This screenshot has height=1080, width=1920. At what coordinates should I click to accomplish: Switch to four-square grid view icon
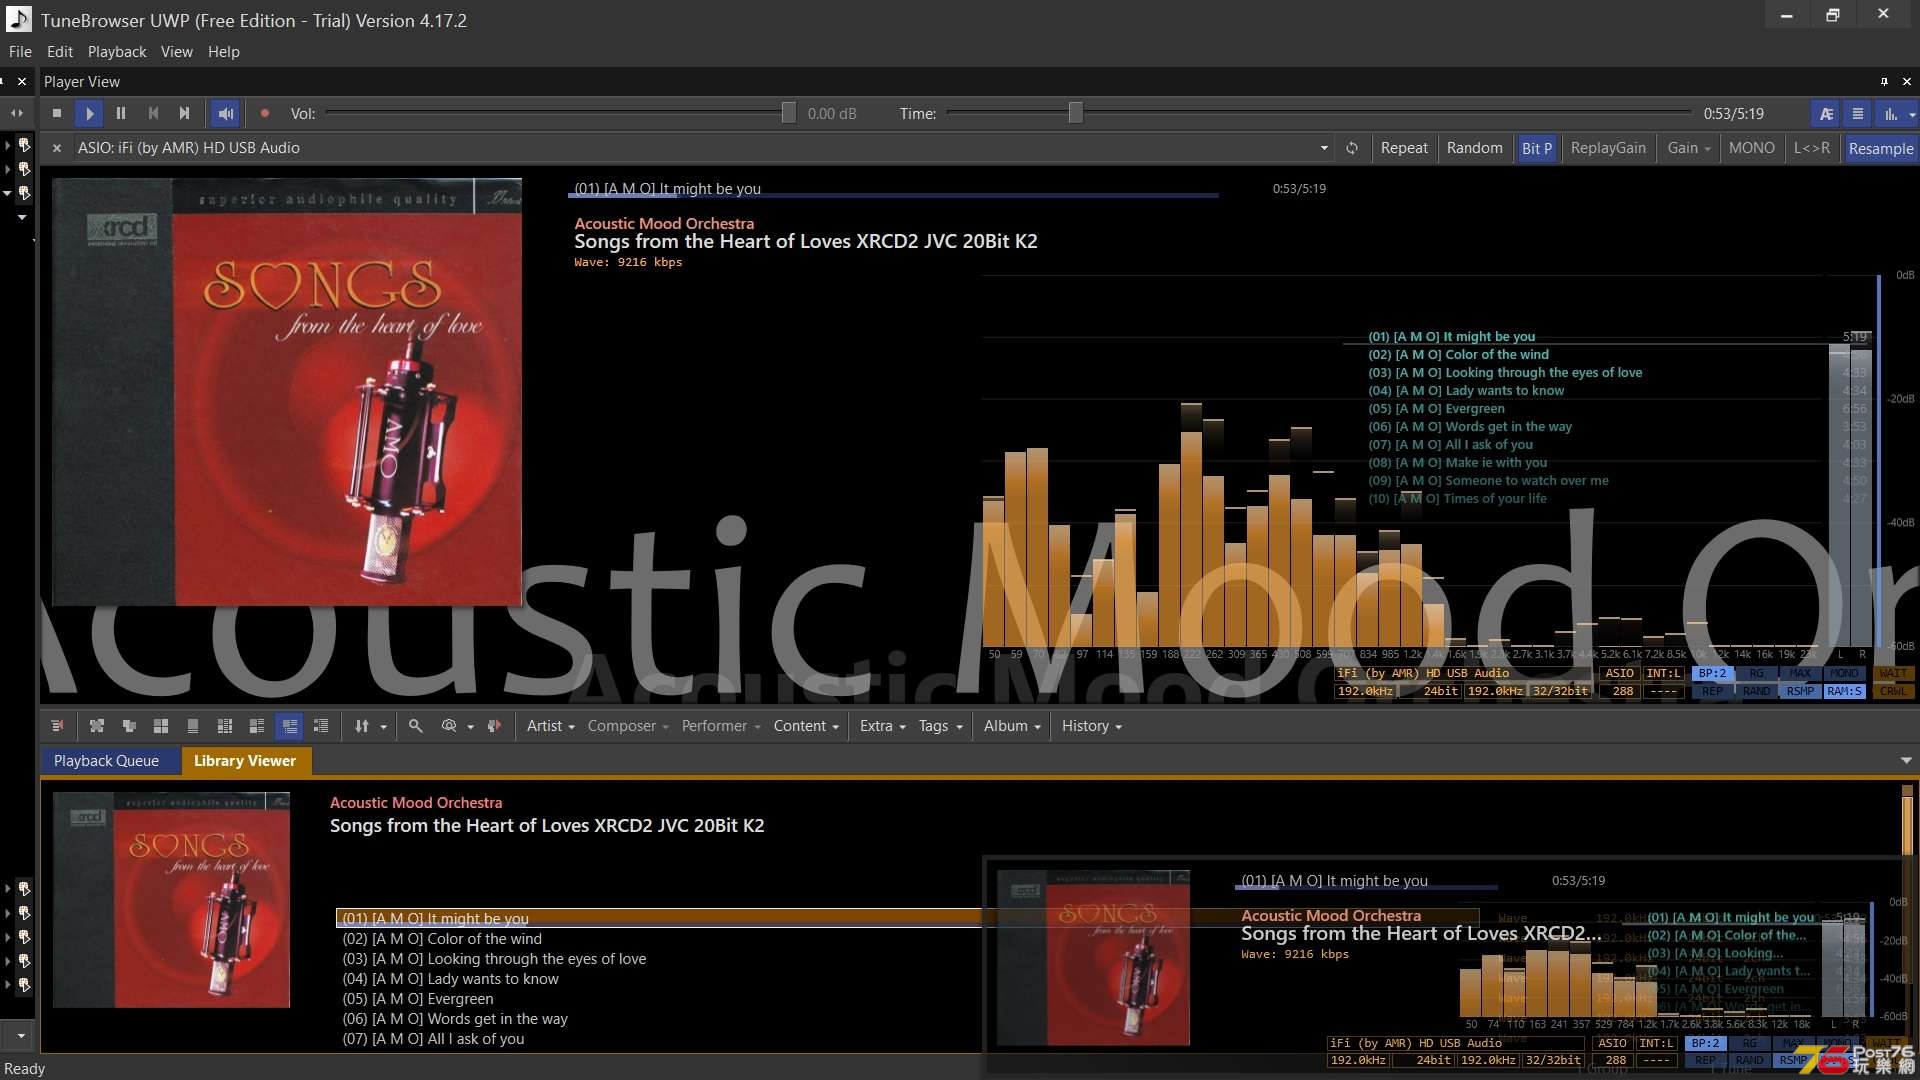pos(161,726)
